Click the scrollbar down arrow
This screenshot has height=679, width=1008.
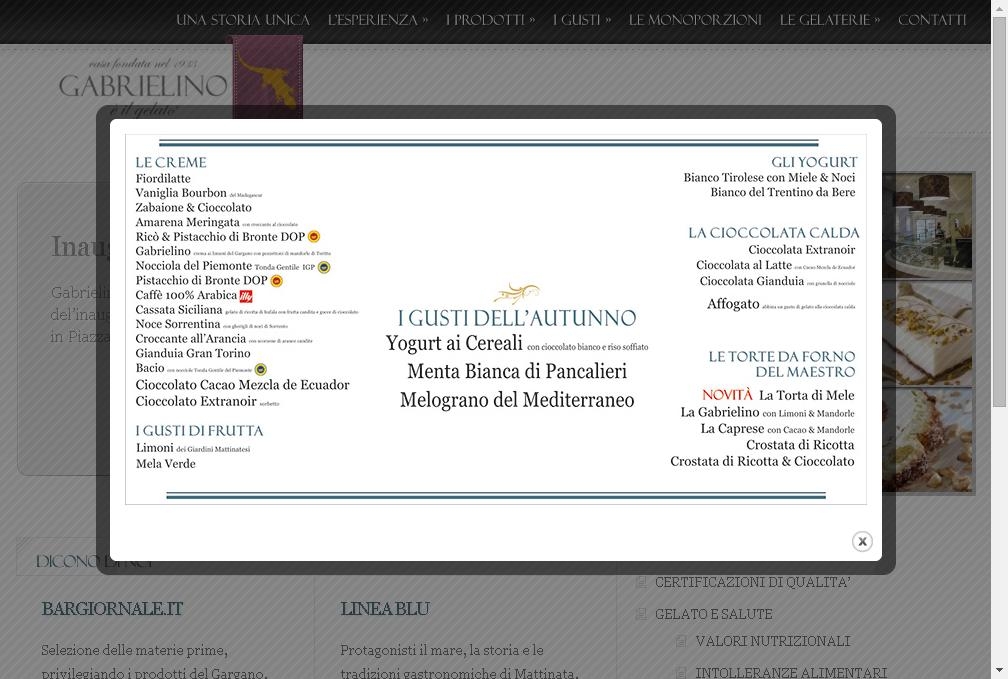pos(999,673)
